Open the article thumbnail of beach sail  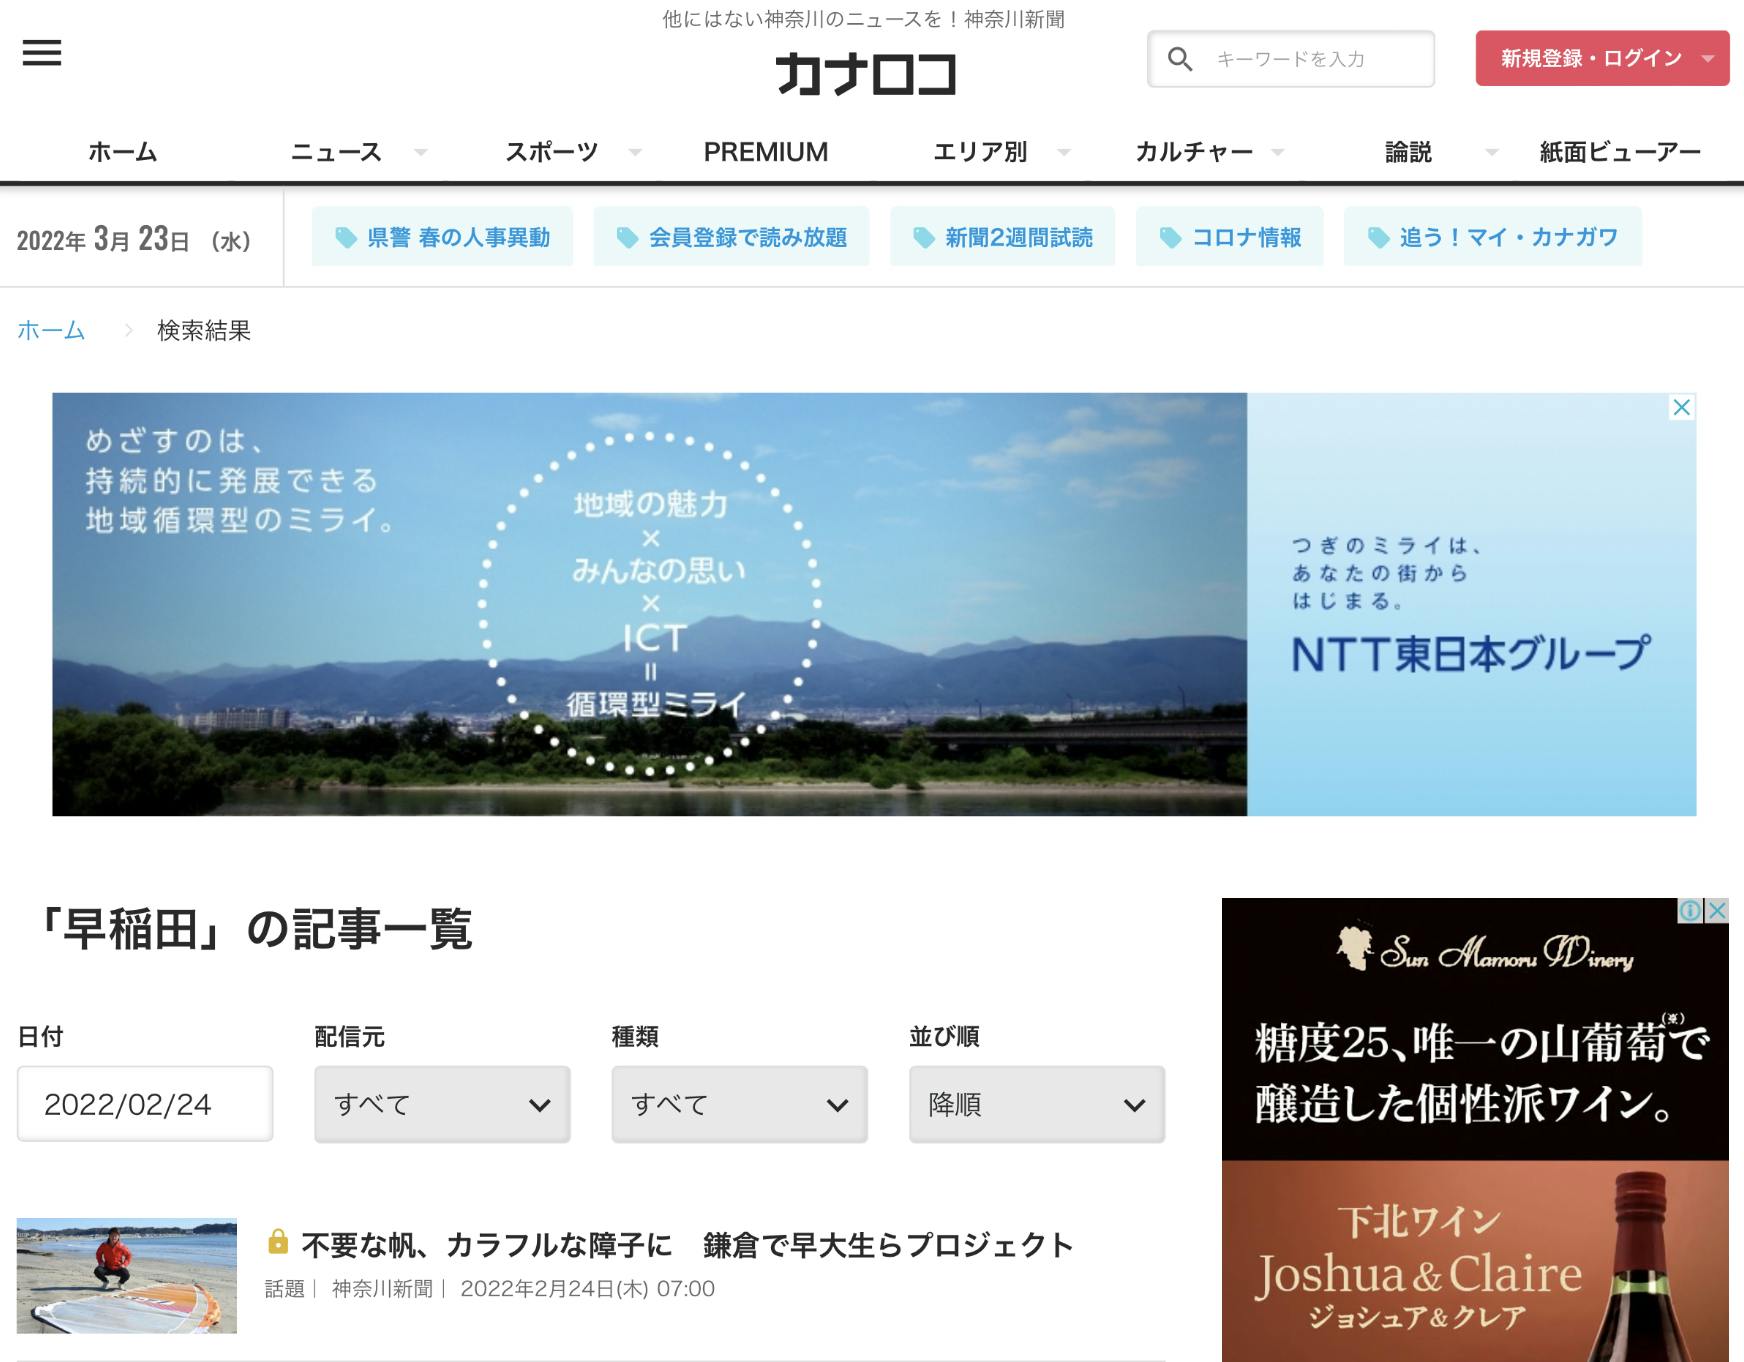[x=127, y=1275]
